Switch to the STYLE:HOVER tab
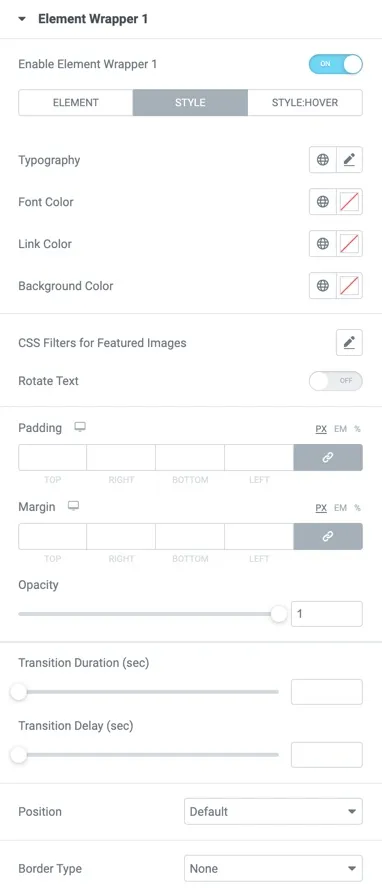The width and height of the screenshot is (382, 894). point(305,103)
